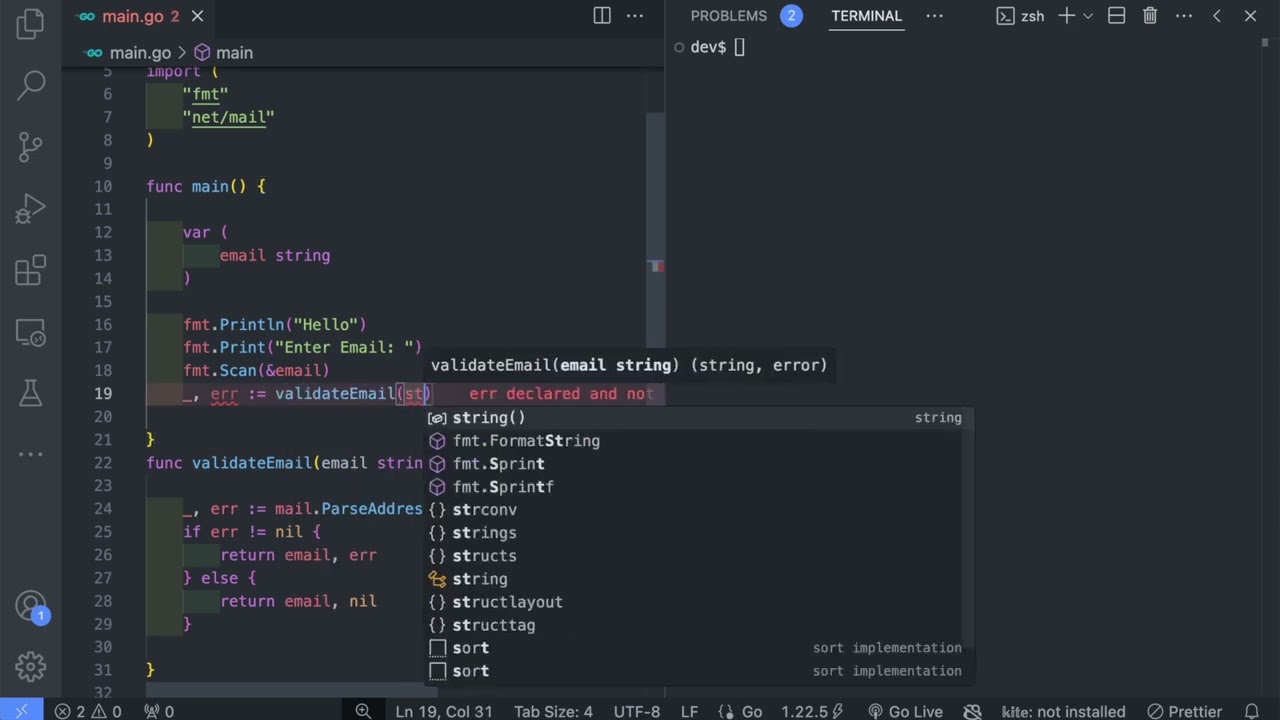Click the "net/mail" import text
This screenshot has width=1280, height=720.
(228, 117)
